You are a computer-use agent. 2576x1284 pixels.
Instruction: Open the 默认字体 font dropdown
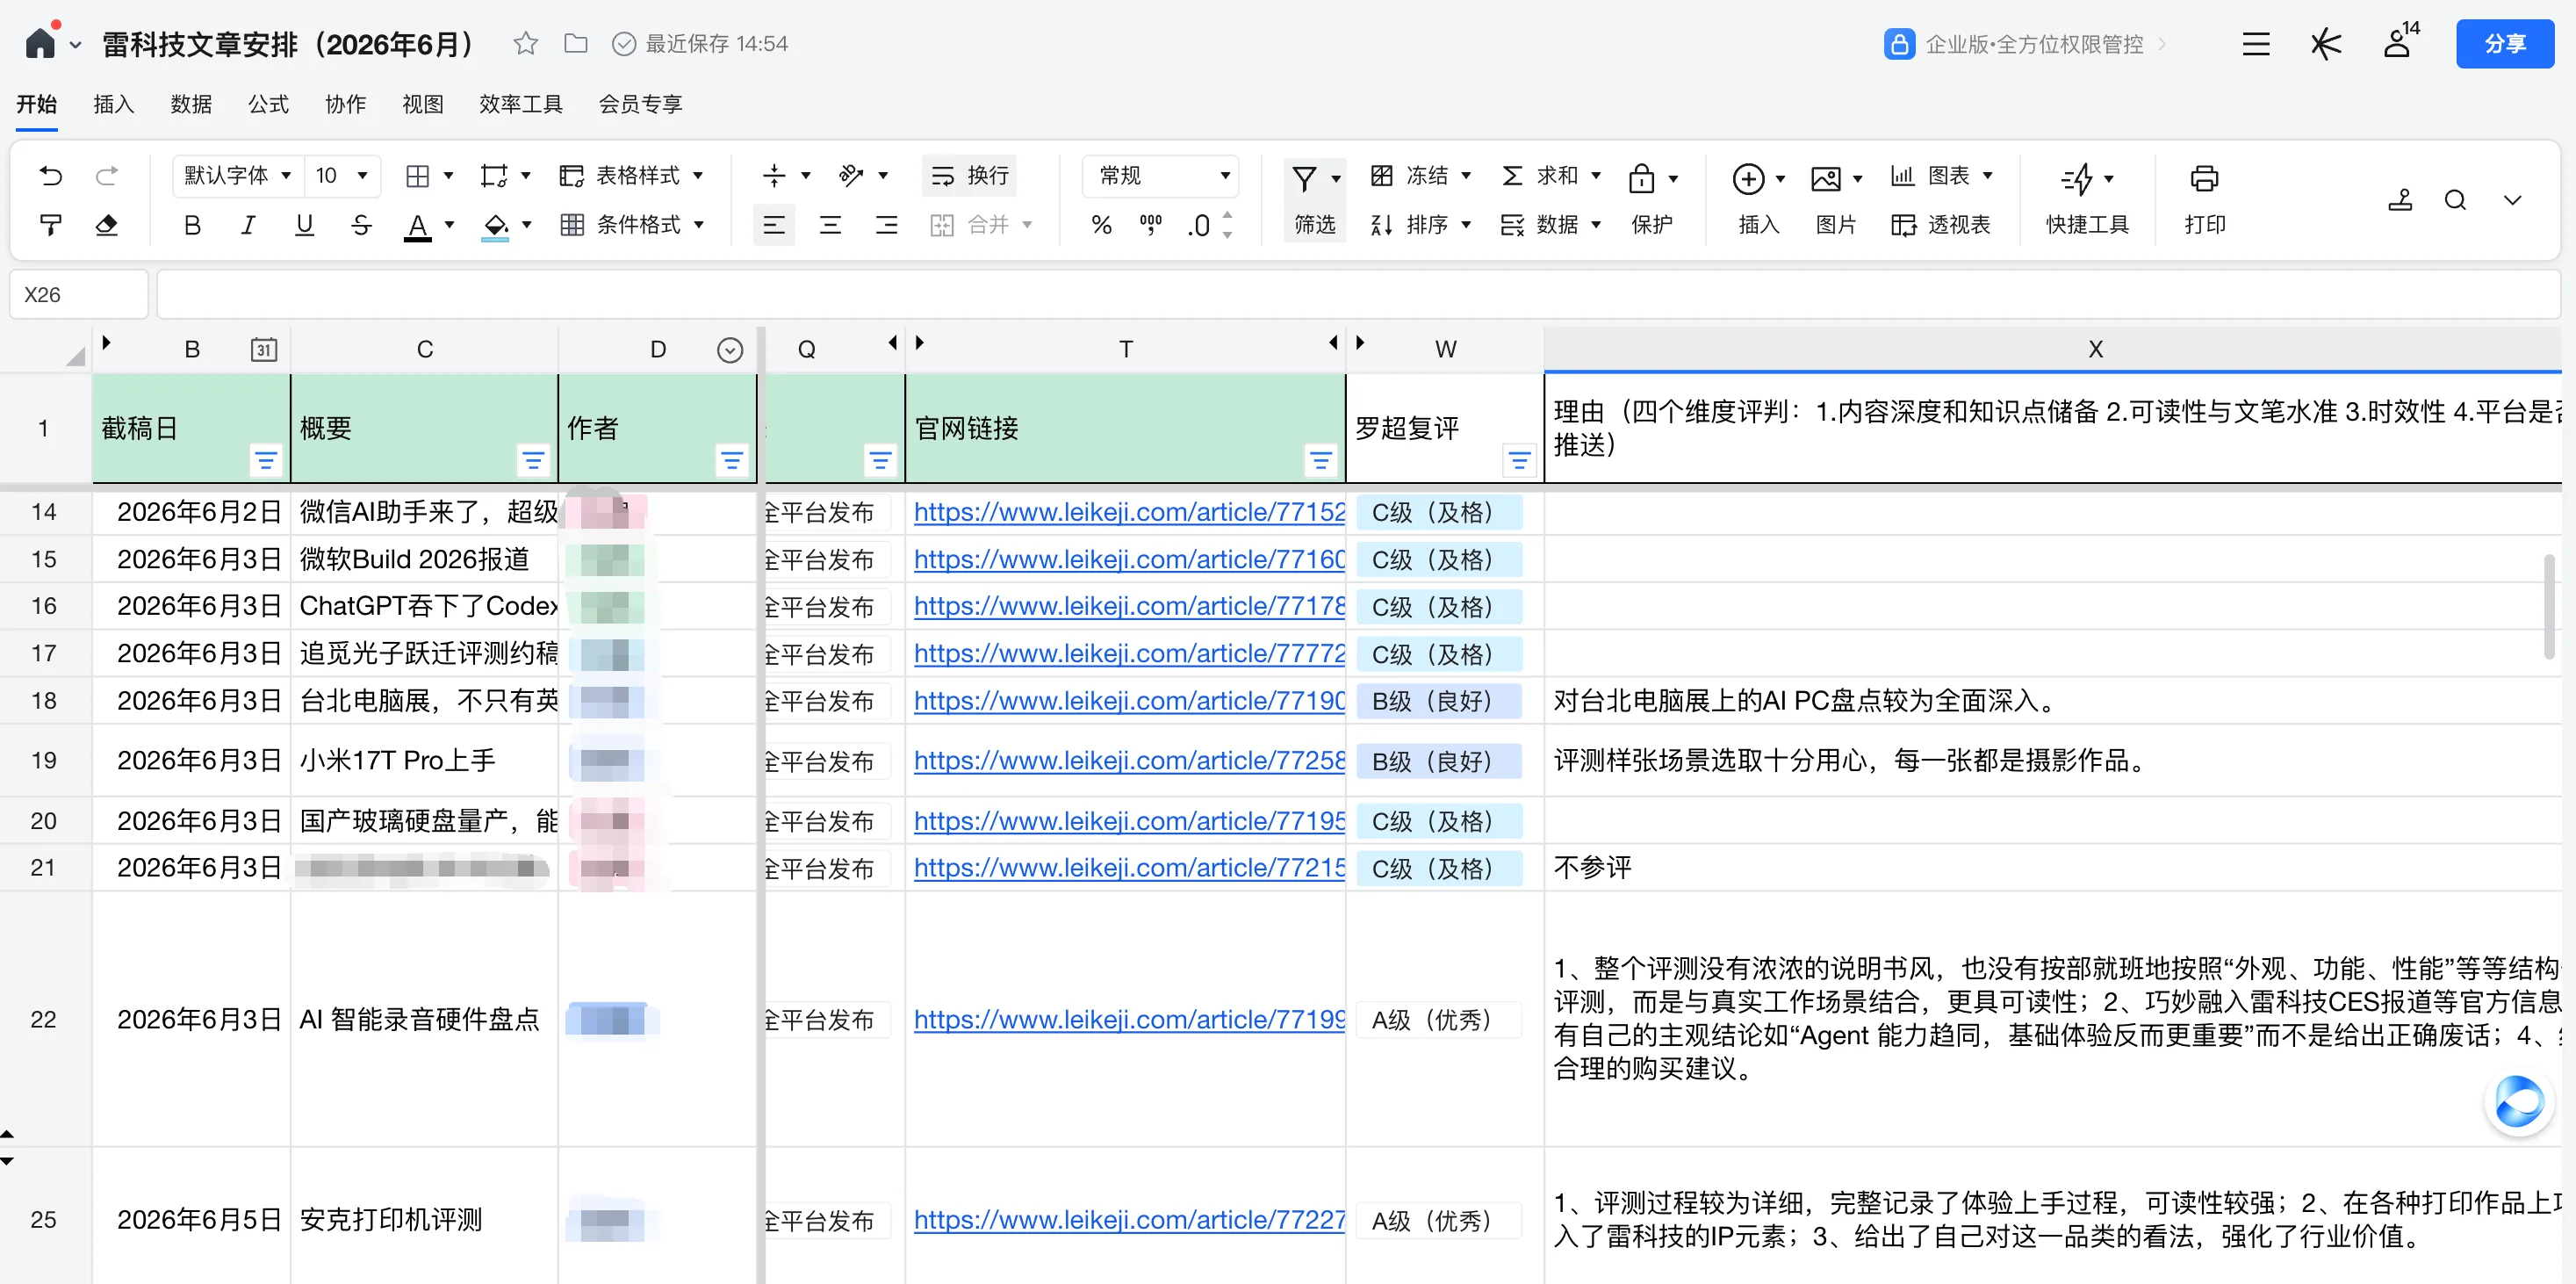click(236, 176)
